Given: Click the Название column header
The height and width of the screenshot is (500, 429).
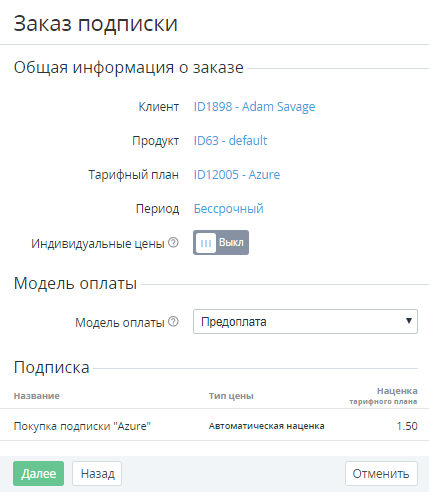Looking at the screenshot, I should pos(37,396).
